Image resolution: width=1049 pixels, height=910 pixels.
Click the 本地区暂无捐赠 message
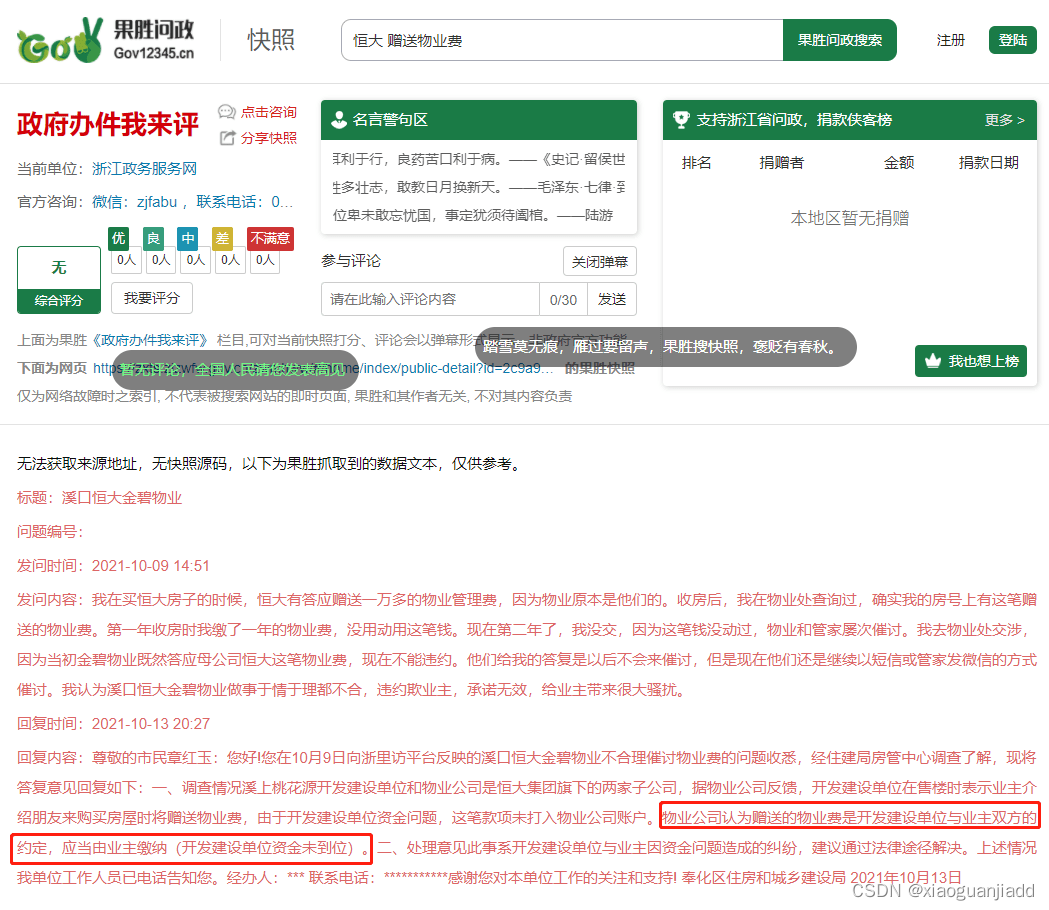(850, 218)
